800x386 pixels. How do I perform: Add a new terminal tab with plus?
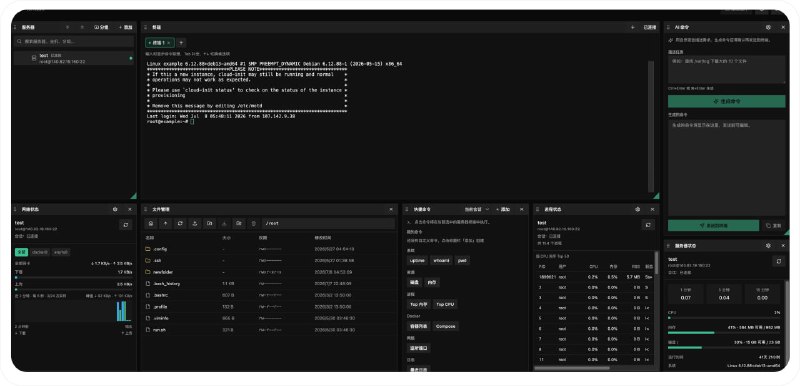181,43
